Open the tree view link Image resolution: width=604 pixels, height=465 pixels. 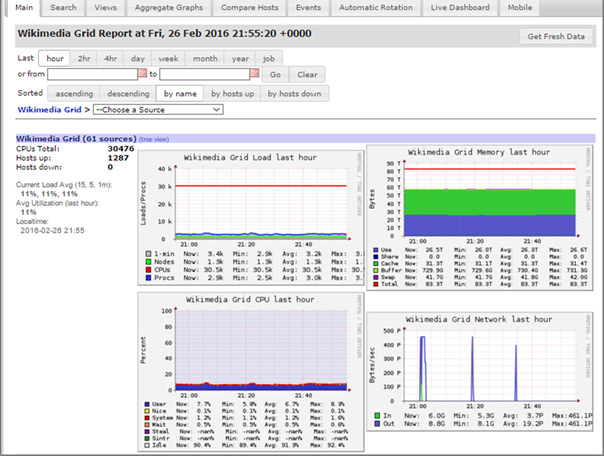(x=154, y=139)
